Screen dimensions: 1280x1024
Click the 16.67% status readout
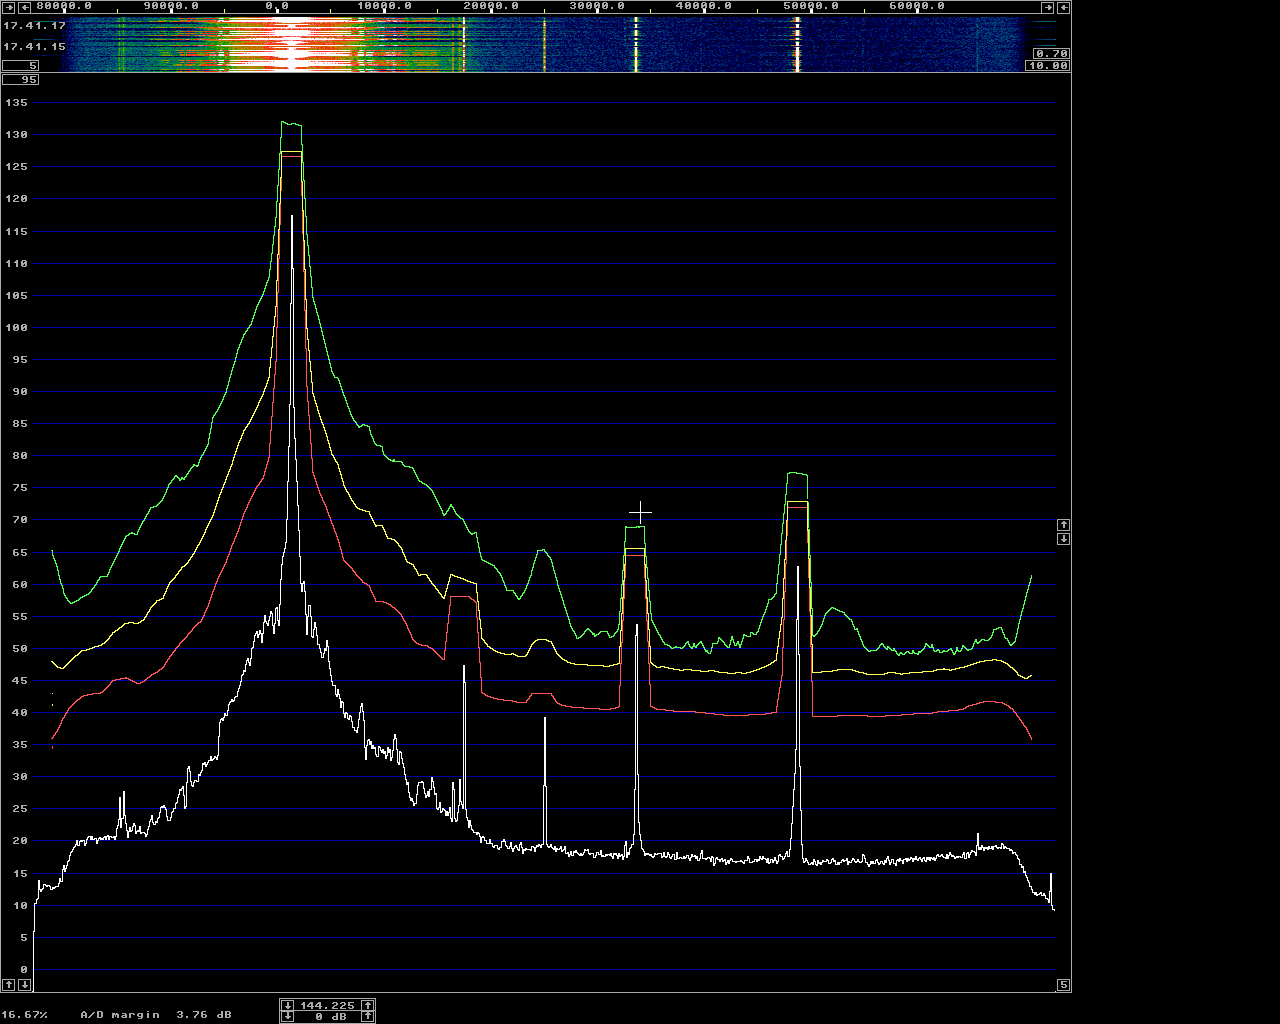[24, 1015]
